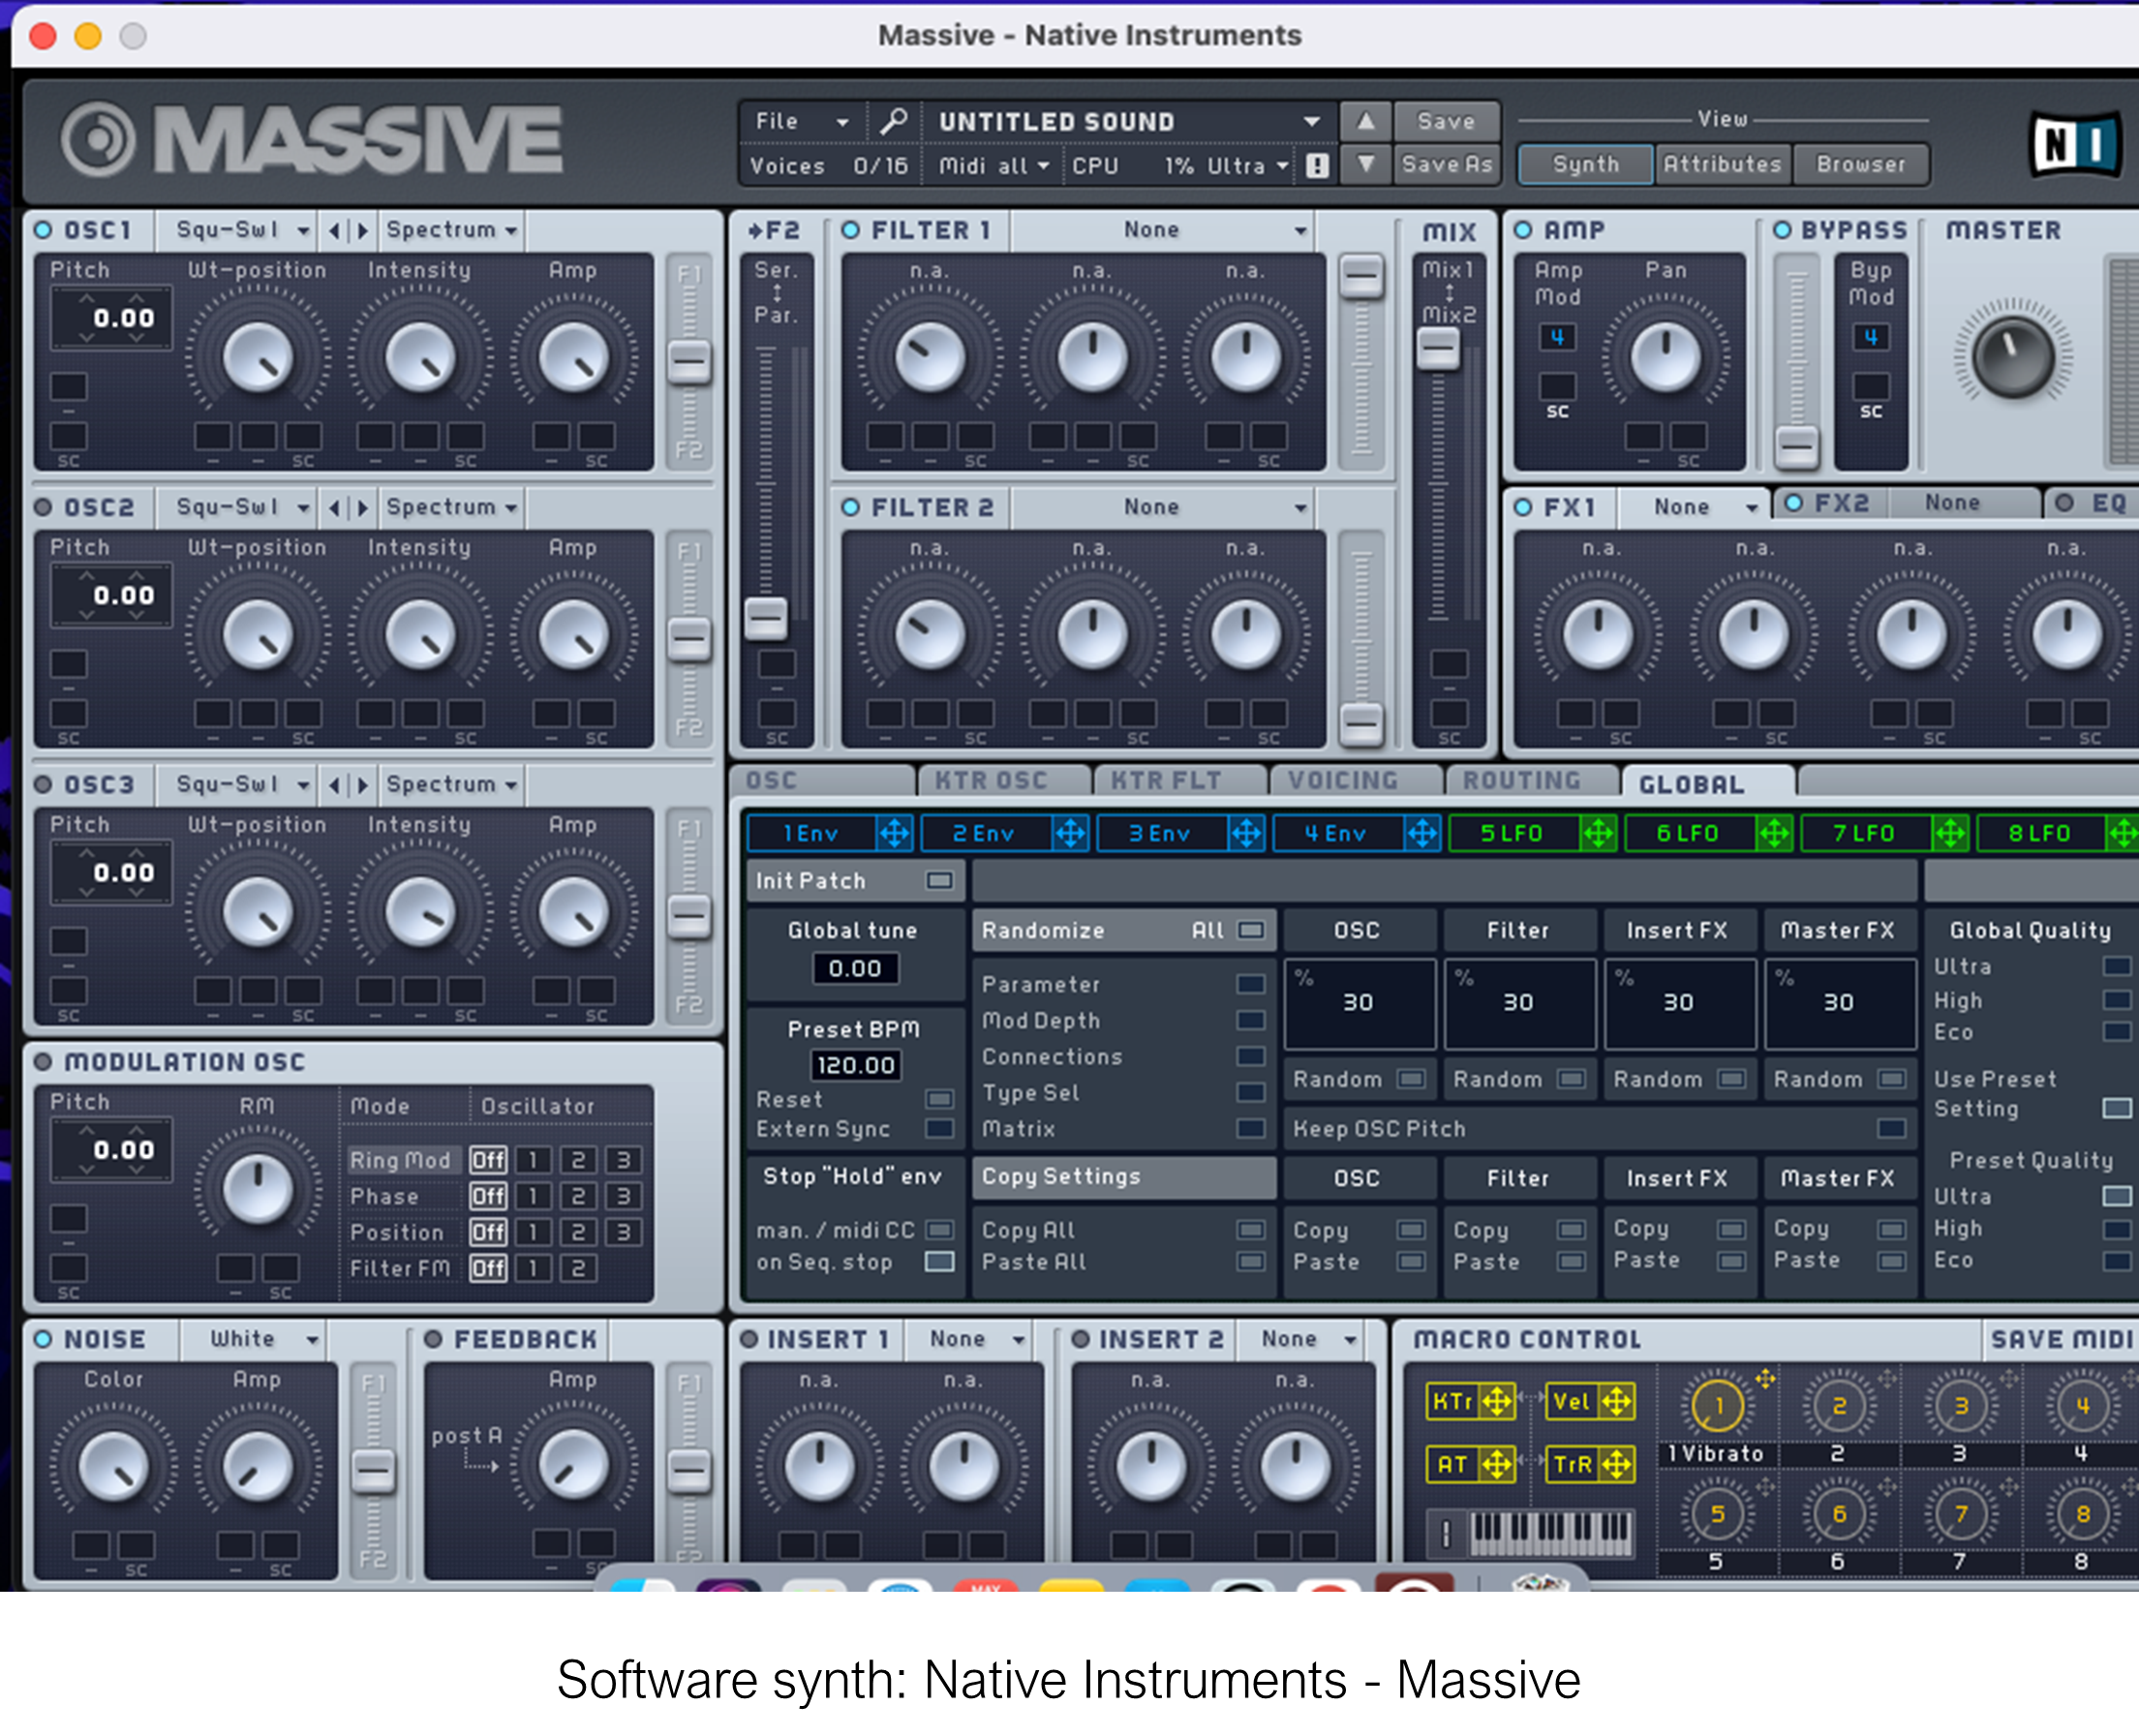Click the Init Patch button
2139x1736 pixels.
pos(938,880)
